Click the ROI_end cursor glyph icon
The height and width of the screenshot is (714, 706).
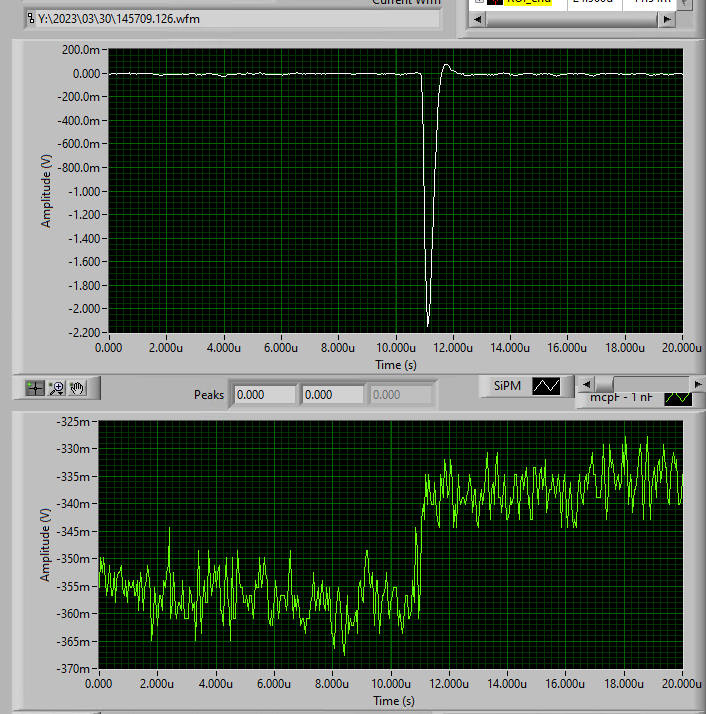[x=495, y=2]
